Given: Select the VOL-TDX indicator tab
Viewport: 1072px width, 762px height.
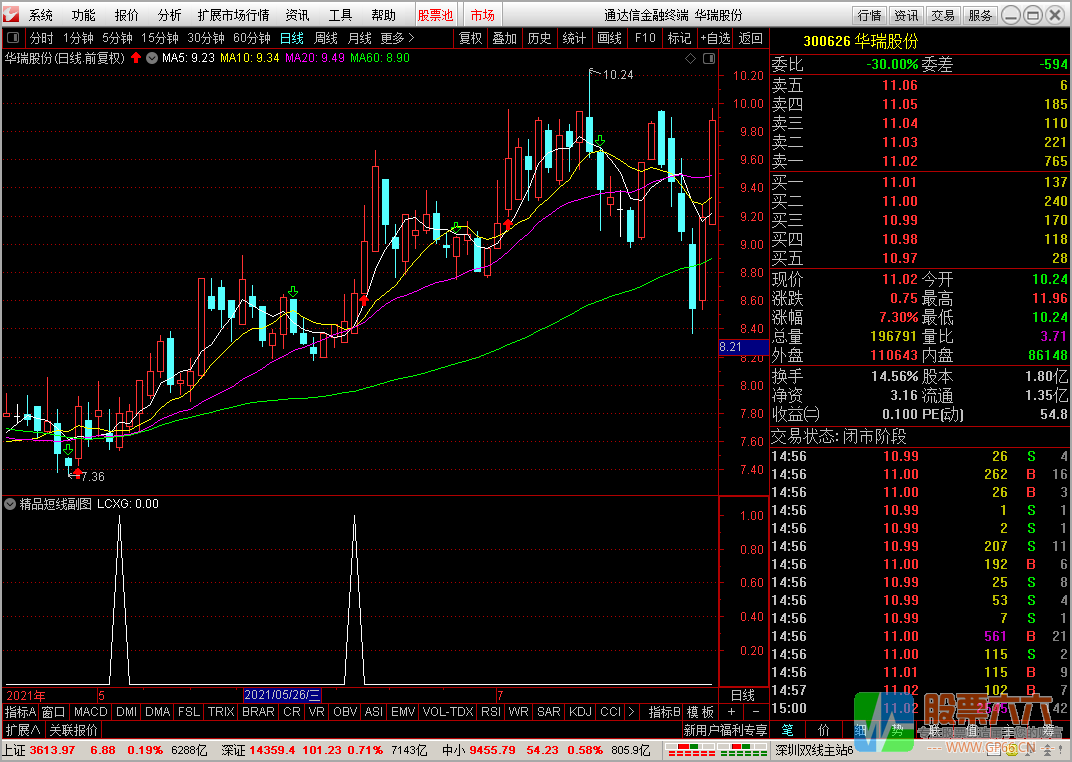Looking at the screenshot, I should pos(448,712).
